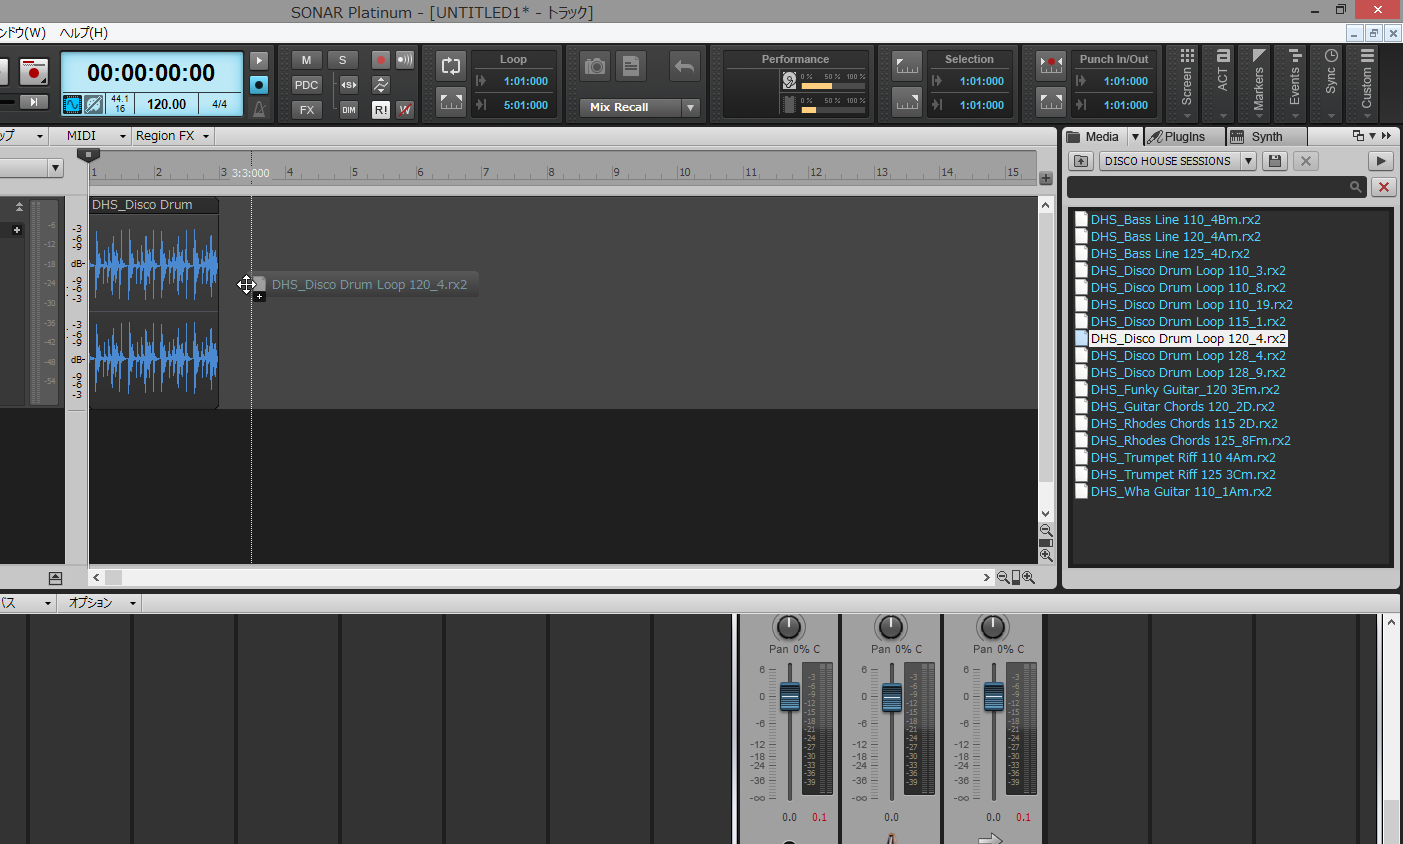
Task: Click the Loop on/off icon
Action: (451, 67)
